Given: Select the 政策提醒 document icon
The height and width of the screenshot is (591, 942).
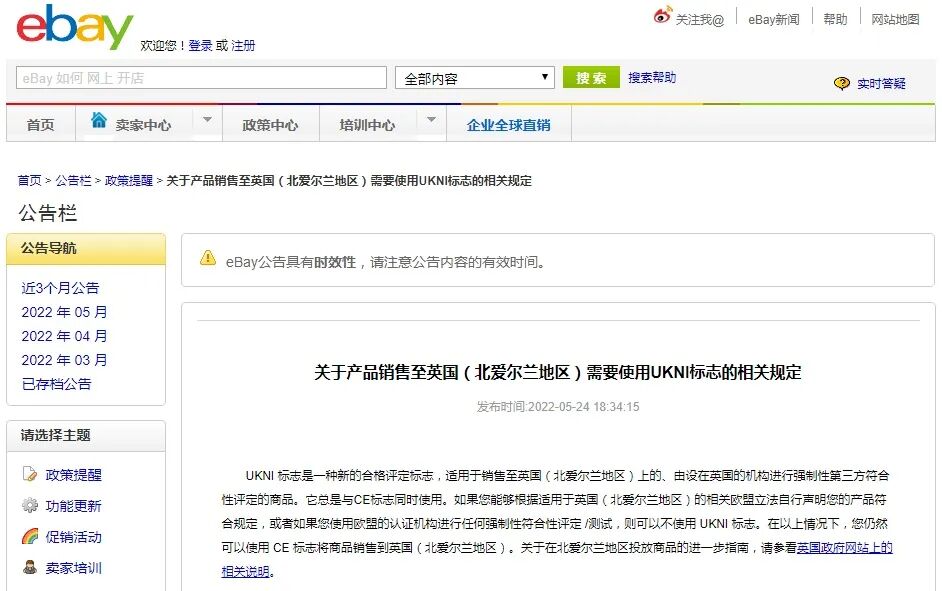Looking at the screenshot, I should pyautogui.click(x=31, y=477).
